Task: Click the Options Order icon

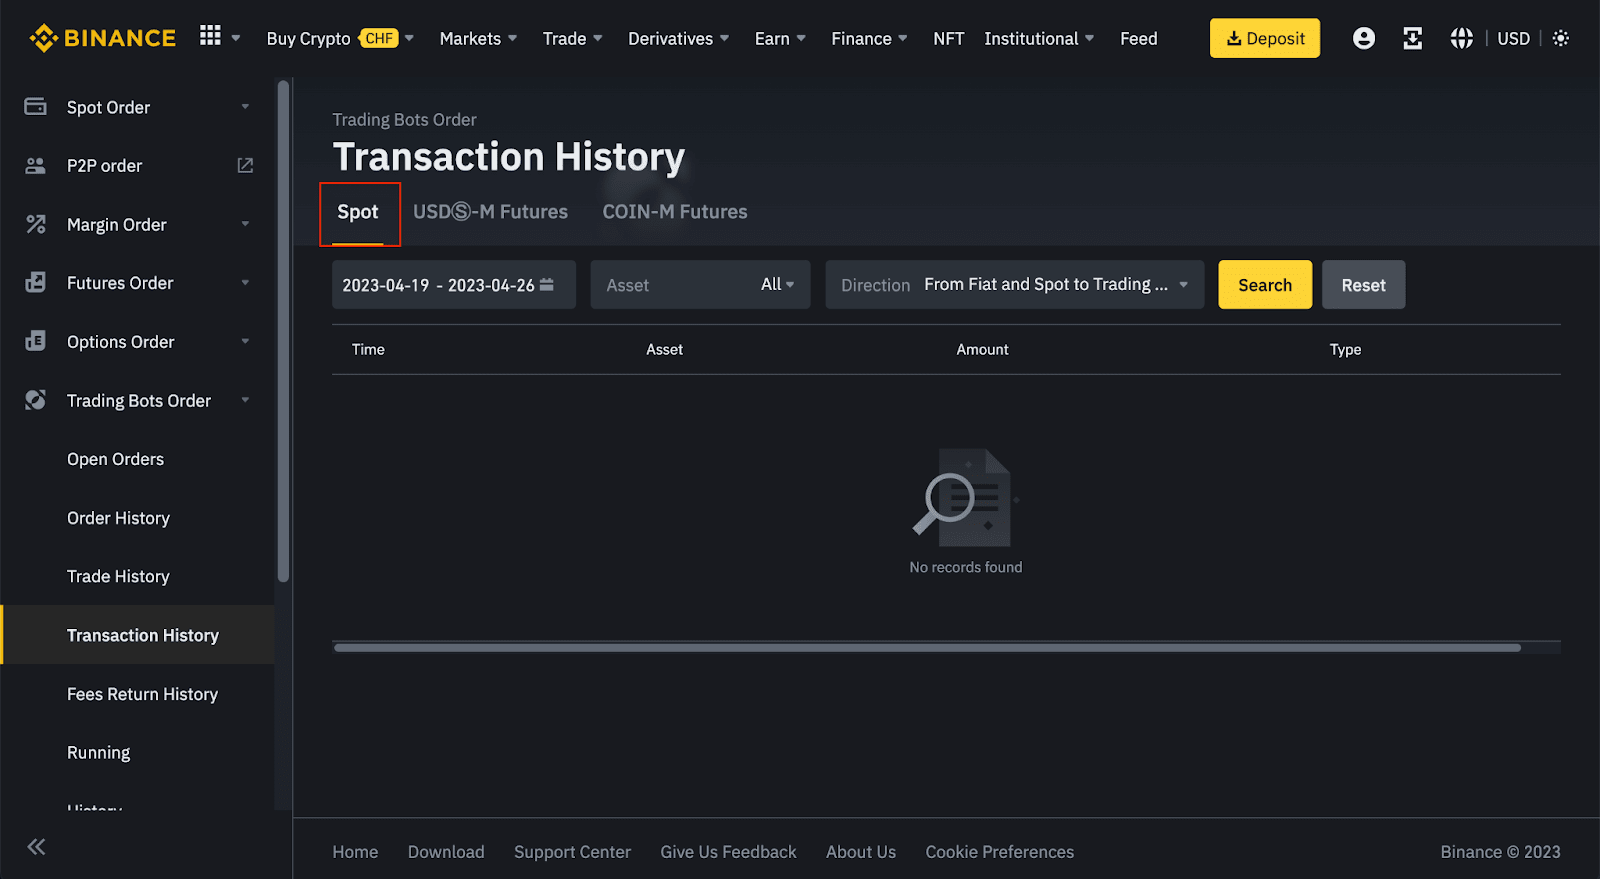Action: pos(36,341)
